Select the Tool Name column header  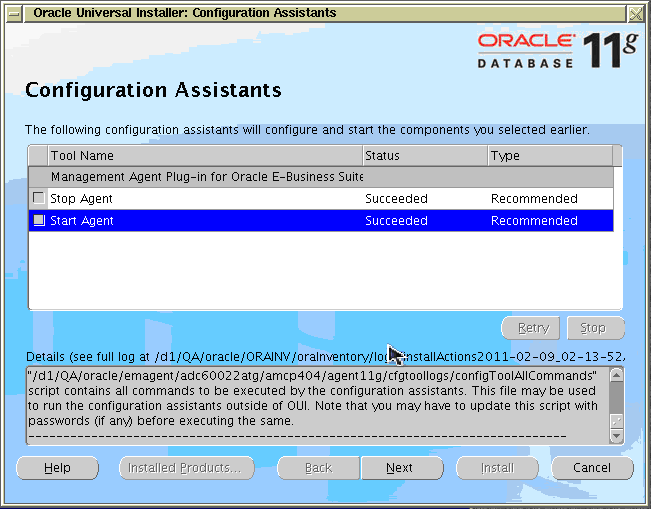click(x=205, y=156)
